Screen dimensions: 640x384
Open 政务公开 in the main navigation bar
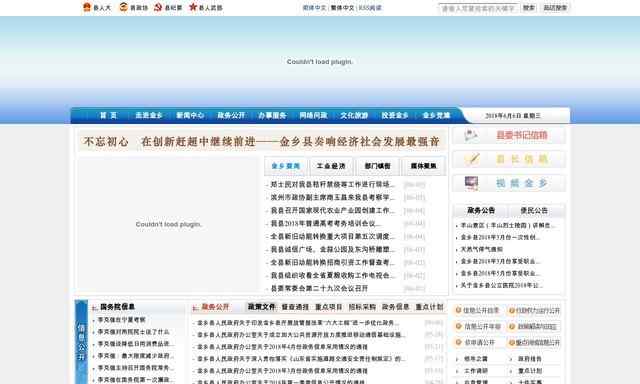click(x=231, y=115)
